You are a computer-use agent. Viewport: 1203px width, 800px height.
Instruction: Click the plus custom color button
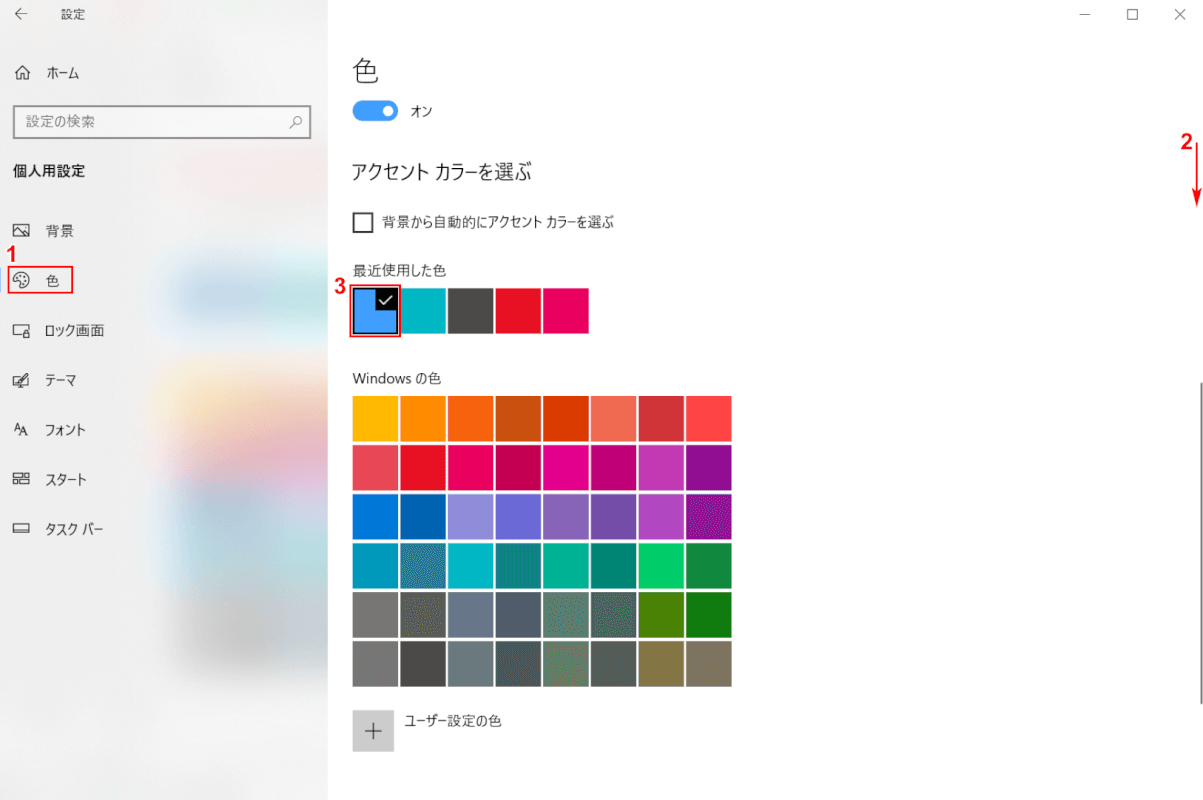pos(373,731)
